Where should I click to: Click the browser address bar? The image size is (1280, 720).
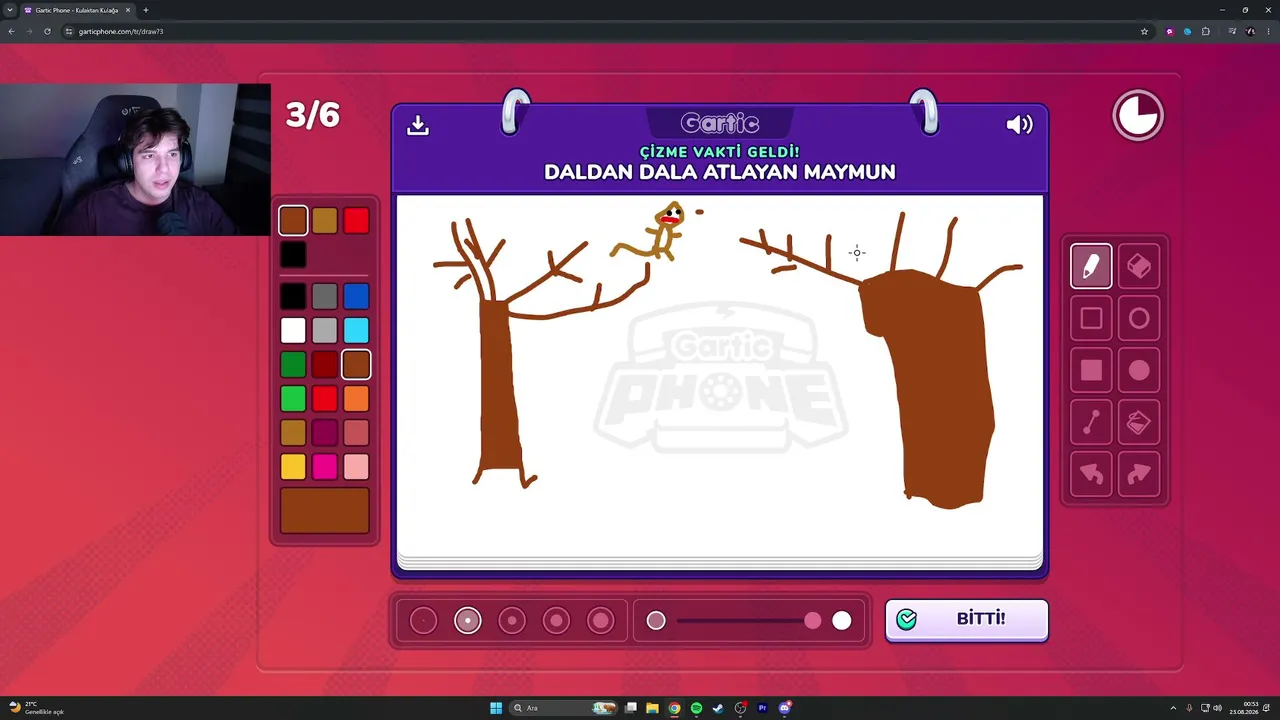(600, 31)
